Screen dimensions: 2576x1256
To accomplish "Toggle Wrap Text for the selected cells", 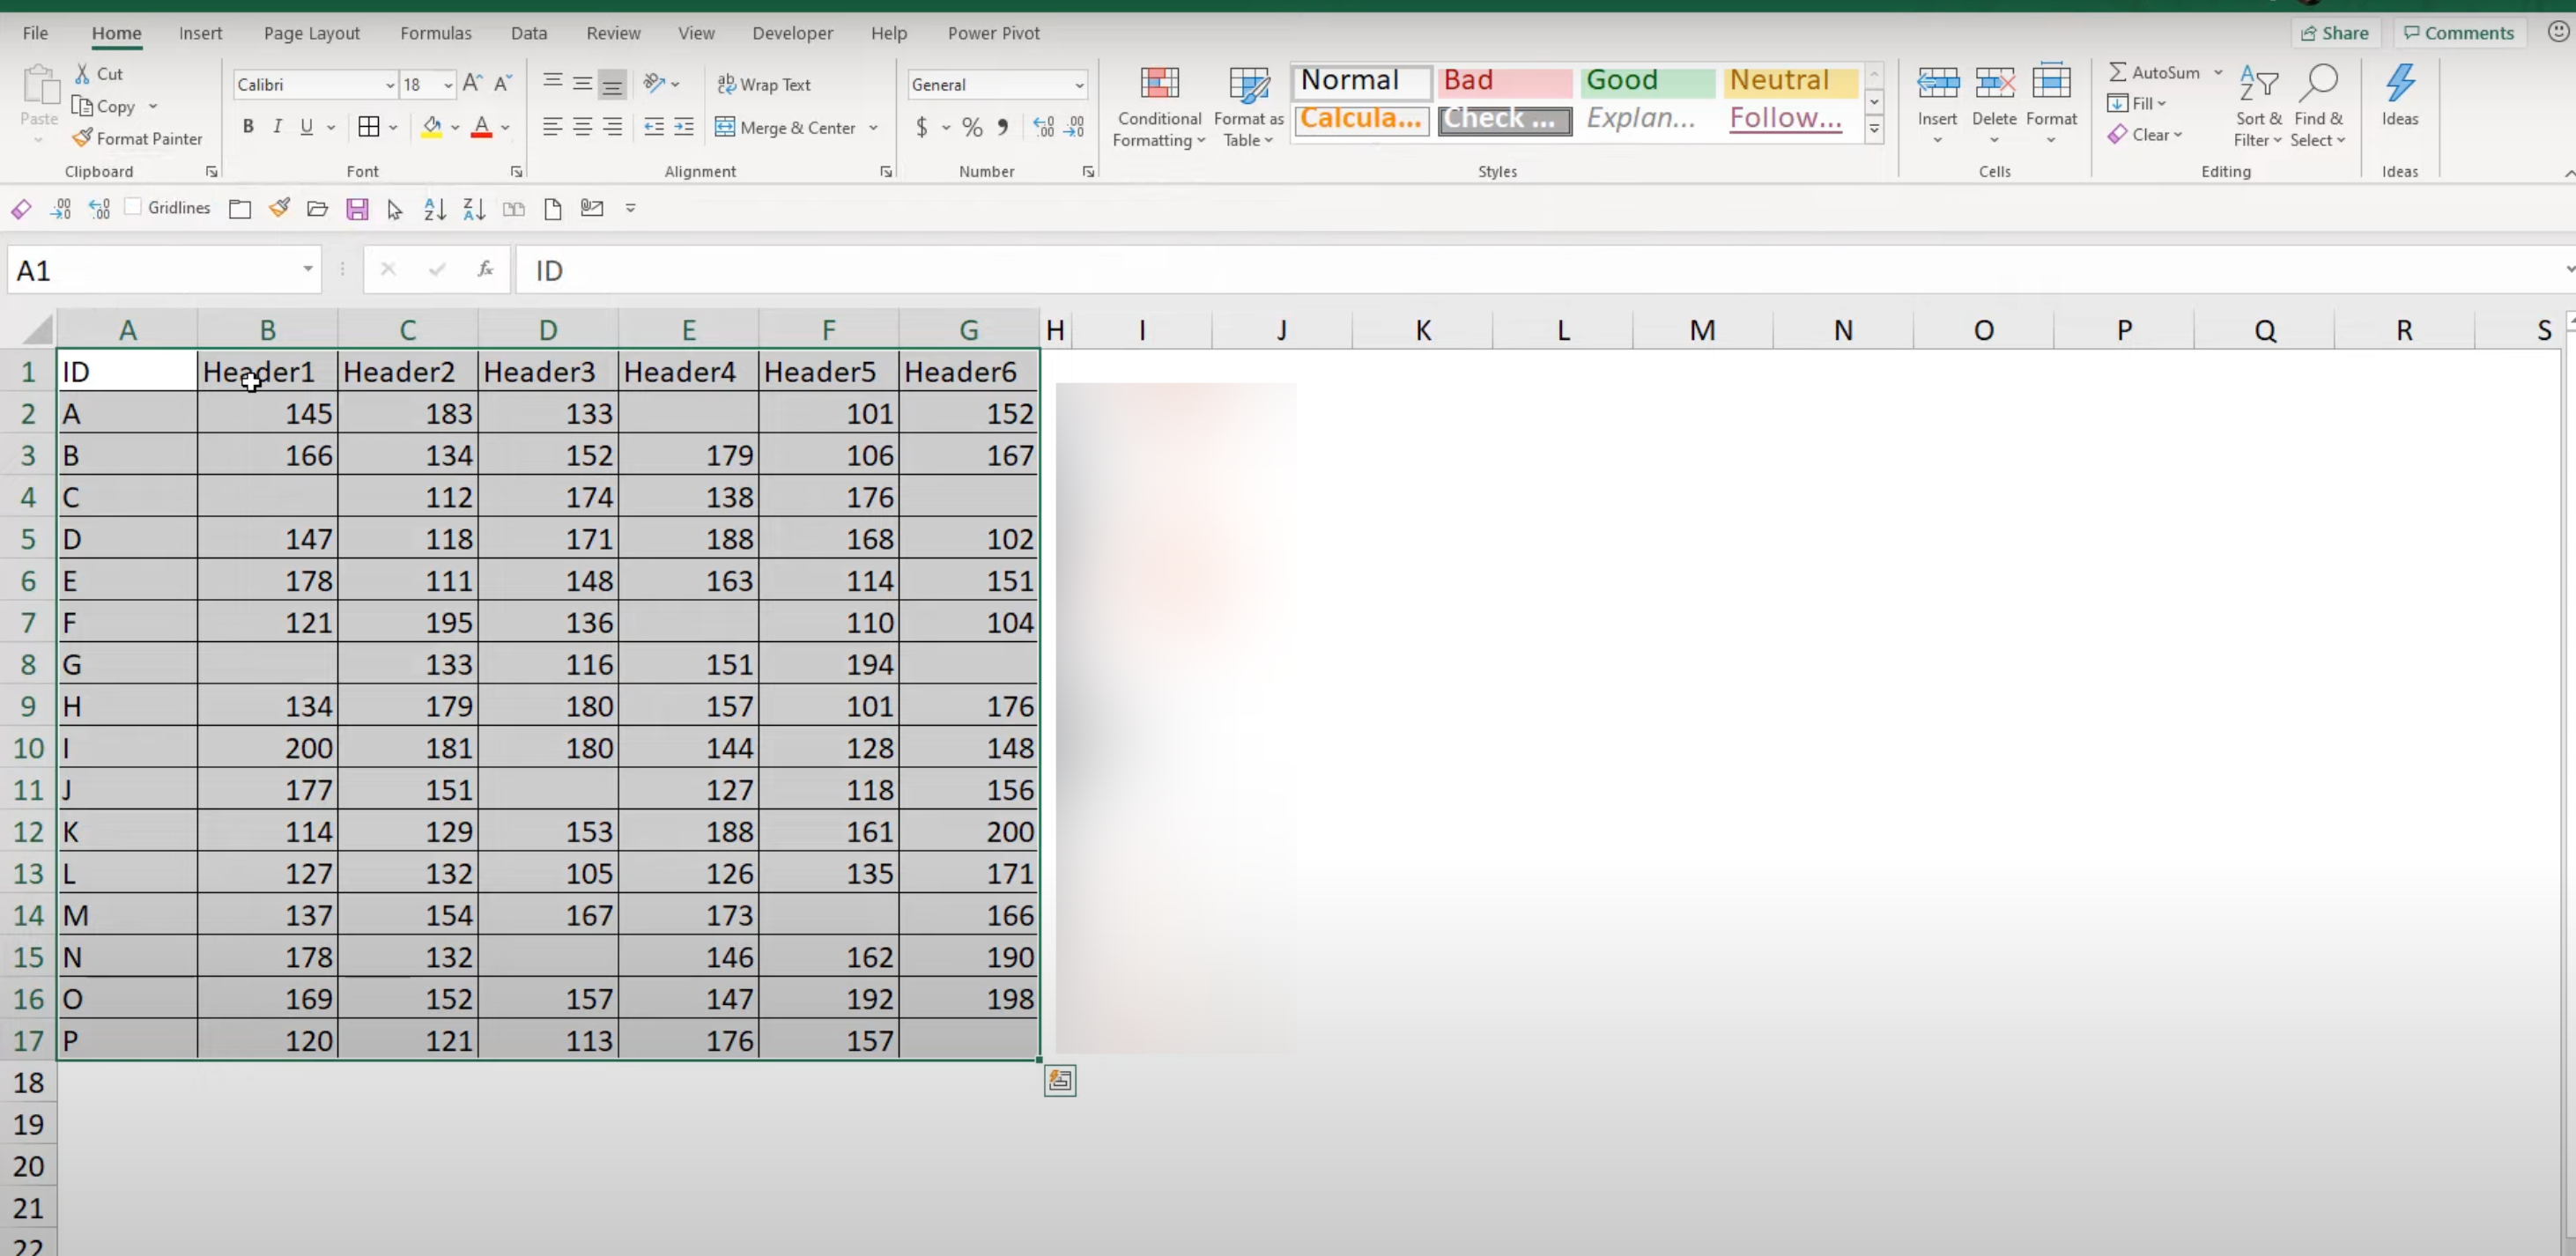I will point(764,85).
